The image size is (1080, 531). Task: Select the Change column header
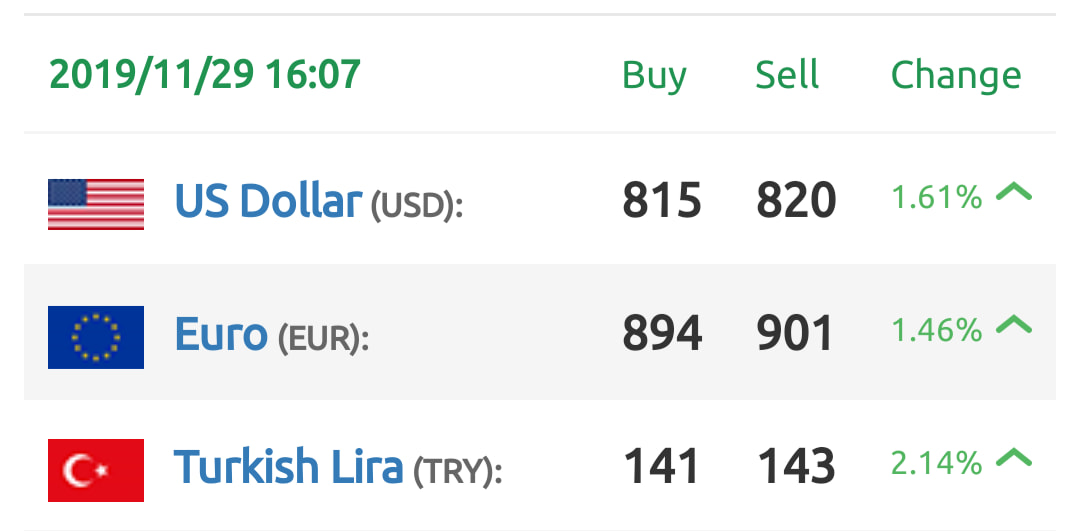[956, 76]
